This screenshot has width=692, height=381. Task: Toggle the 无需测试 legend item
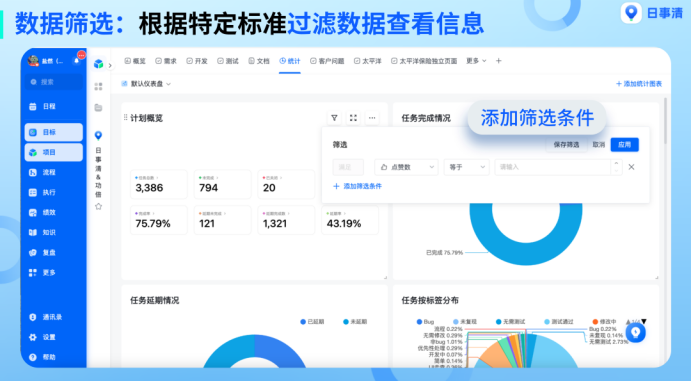[x=511, y=321]
